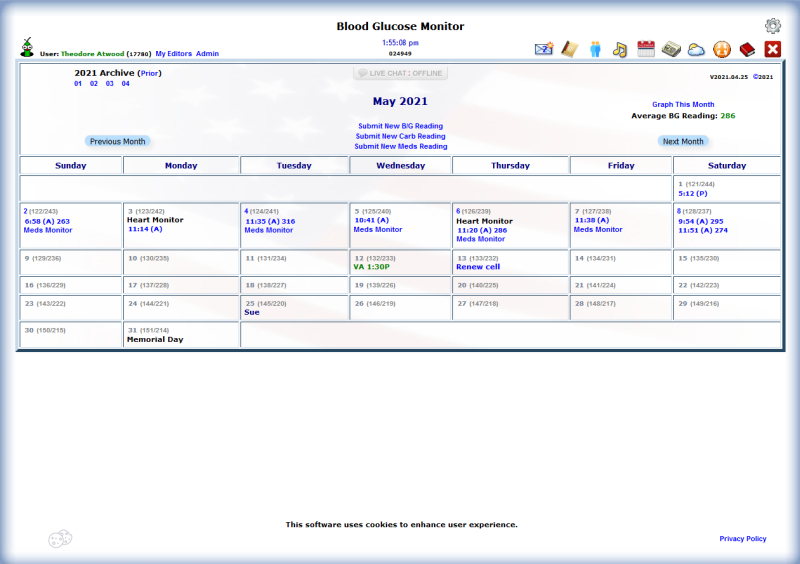Open the mail envelope icon
The image size is (800, 564).
point(544,49)
